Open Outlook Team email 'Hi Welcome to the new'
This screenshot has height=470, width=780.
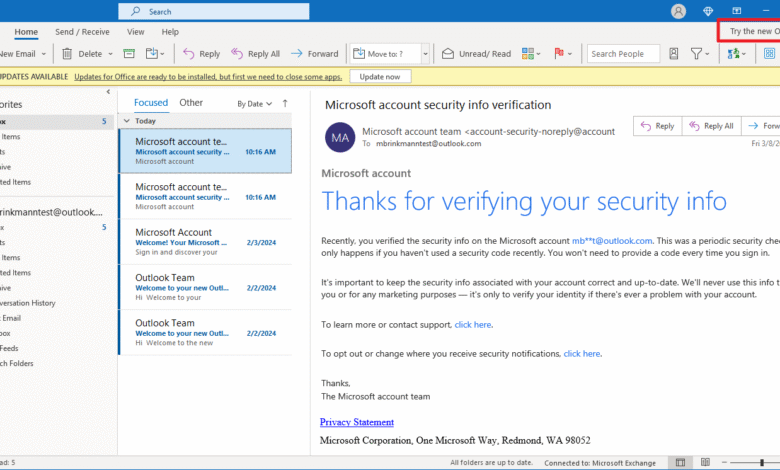coord(205,332)
